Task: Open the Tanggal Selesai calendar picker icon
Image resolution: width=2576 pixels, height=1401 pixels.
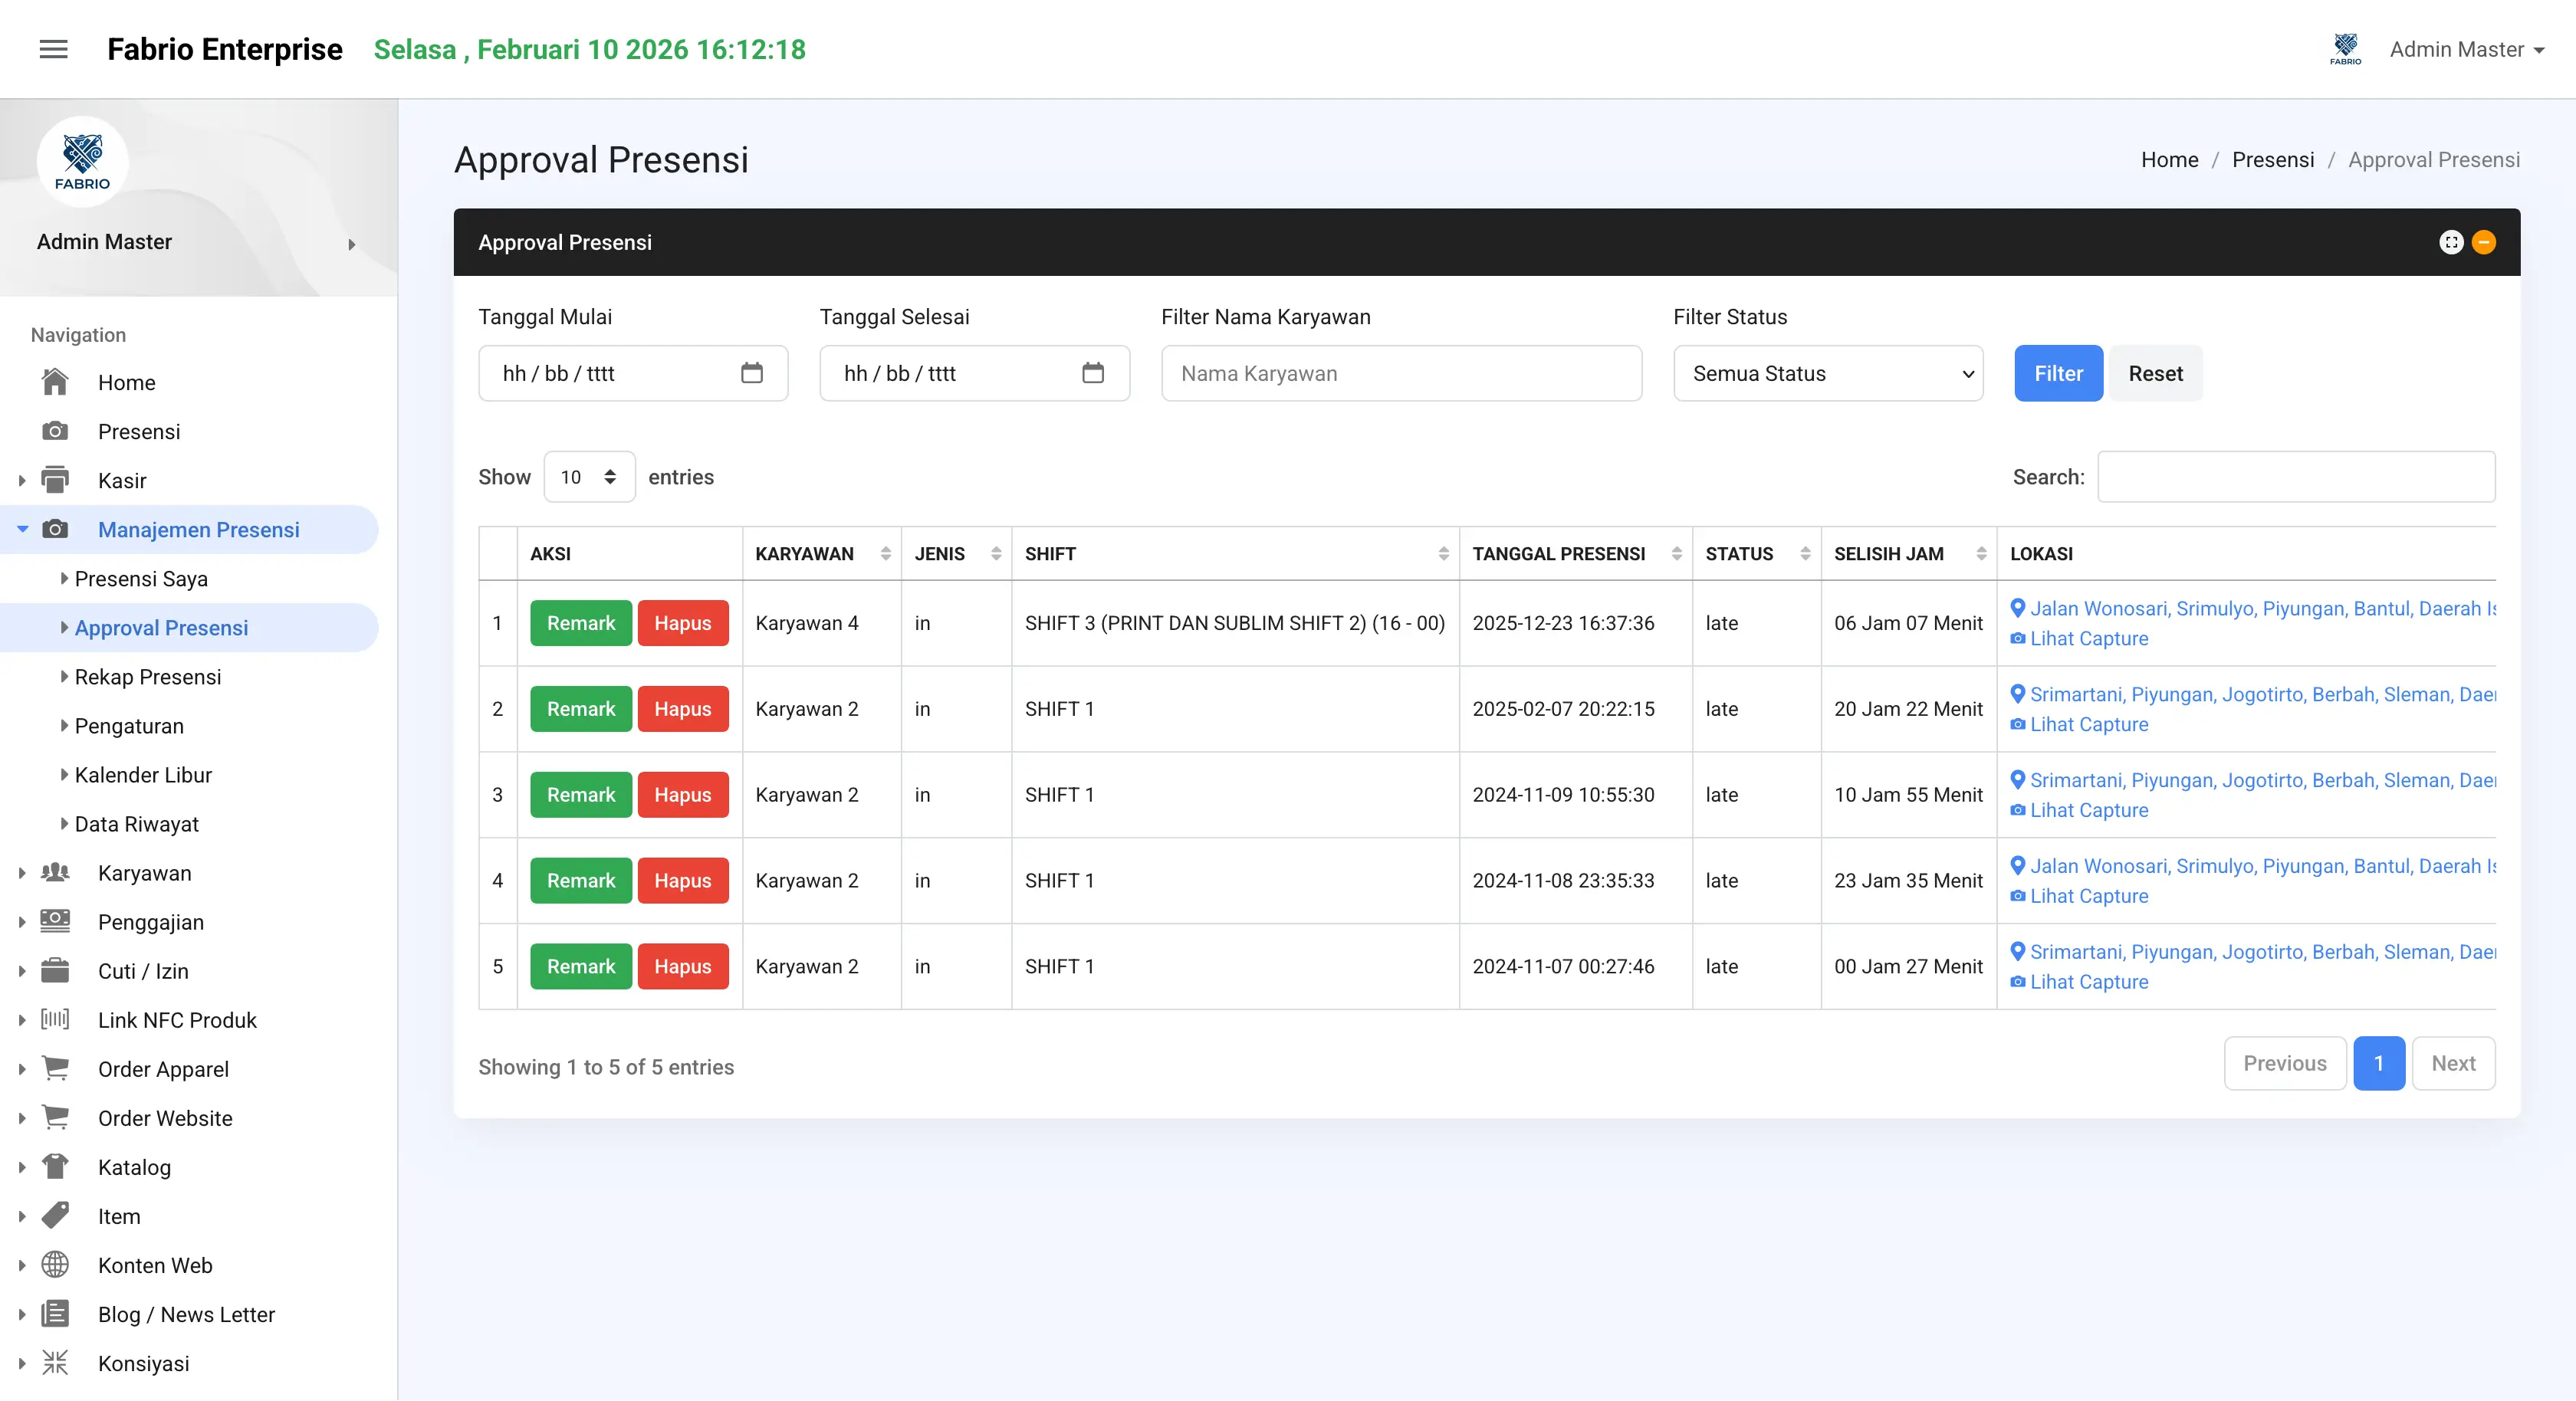Action: click(1092, 373)
